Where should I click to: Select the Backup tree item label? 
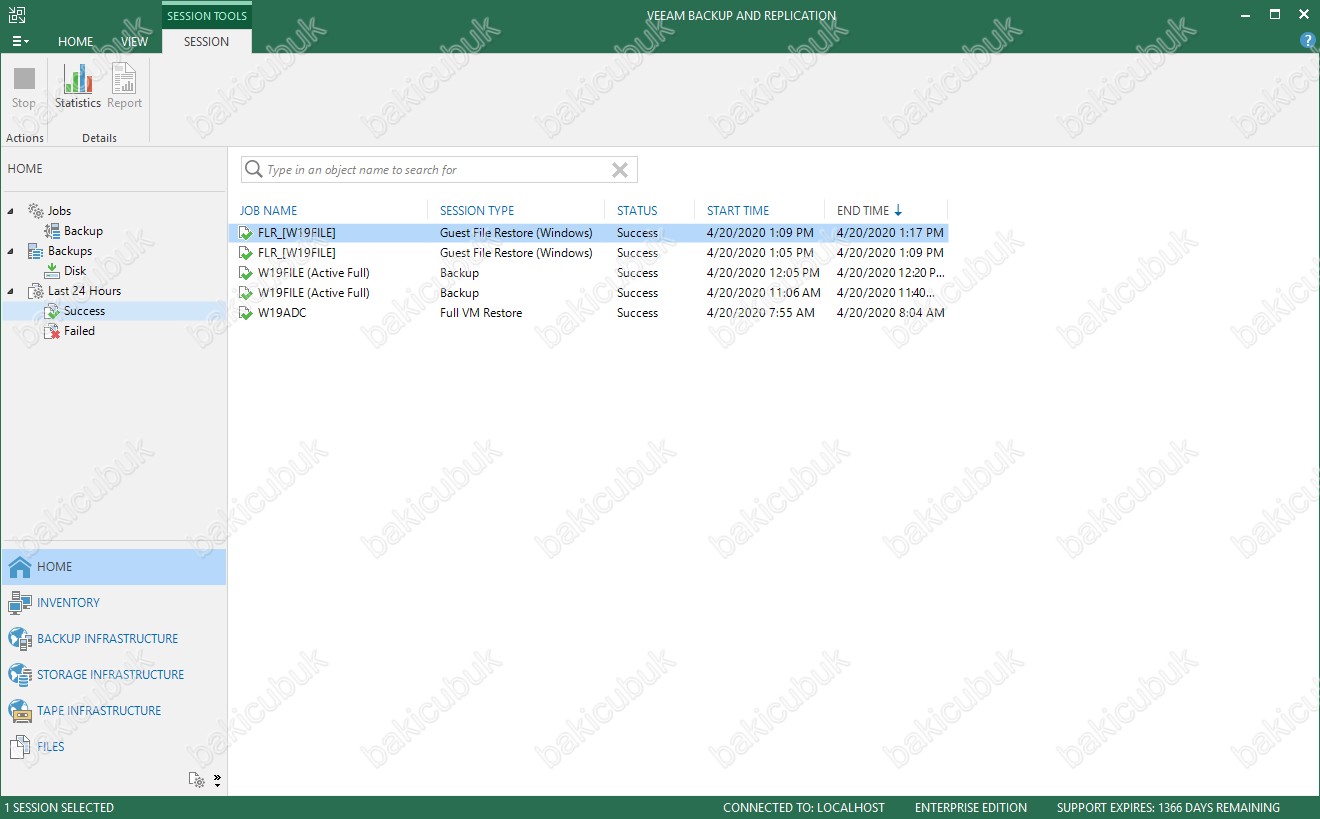[84, 231]
